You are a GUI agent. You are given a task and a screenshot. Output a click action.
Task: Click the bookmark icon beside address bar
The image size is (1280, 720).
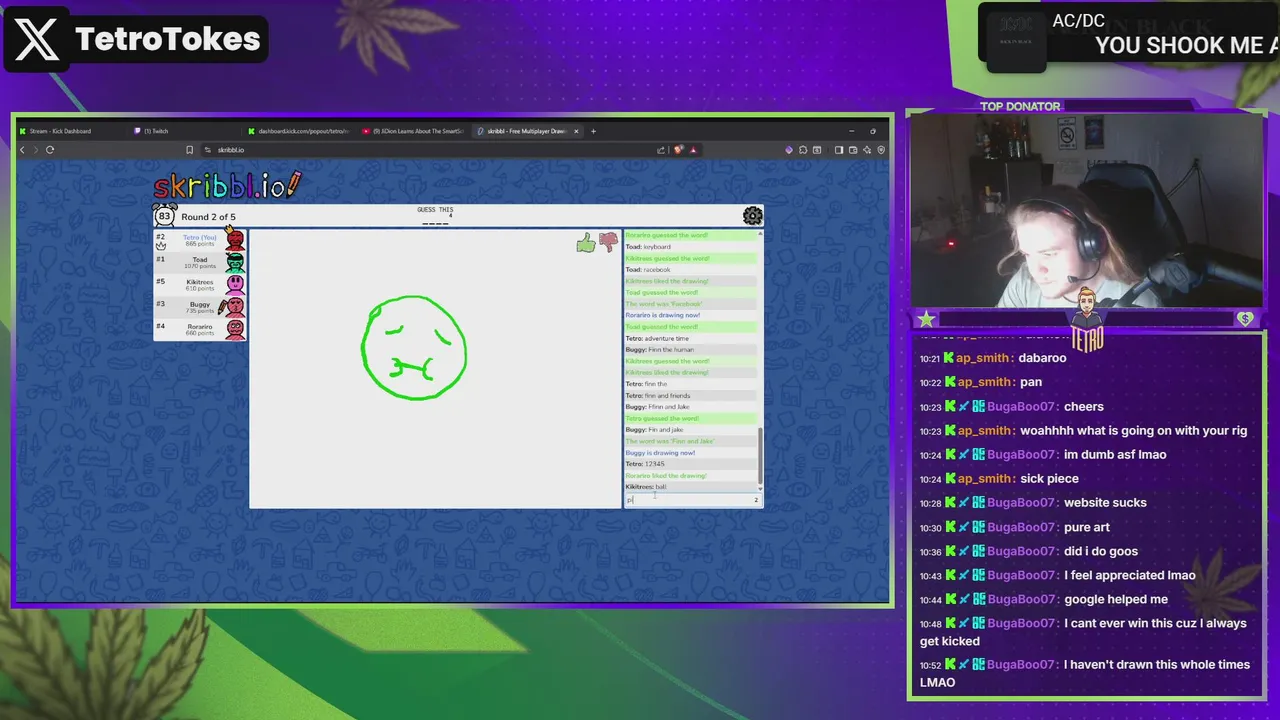coord(189,150)
